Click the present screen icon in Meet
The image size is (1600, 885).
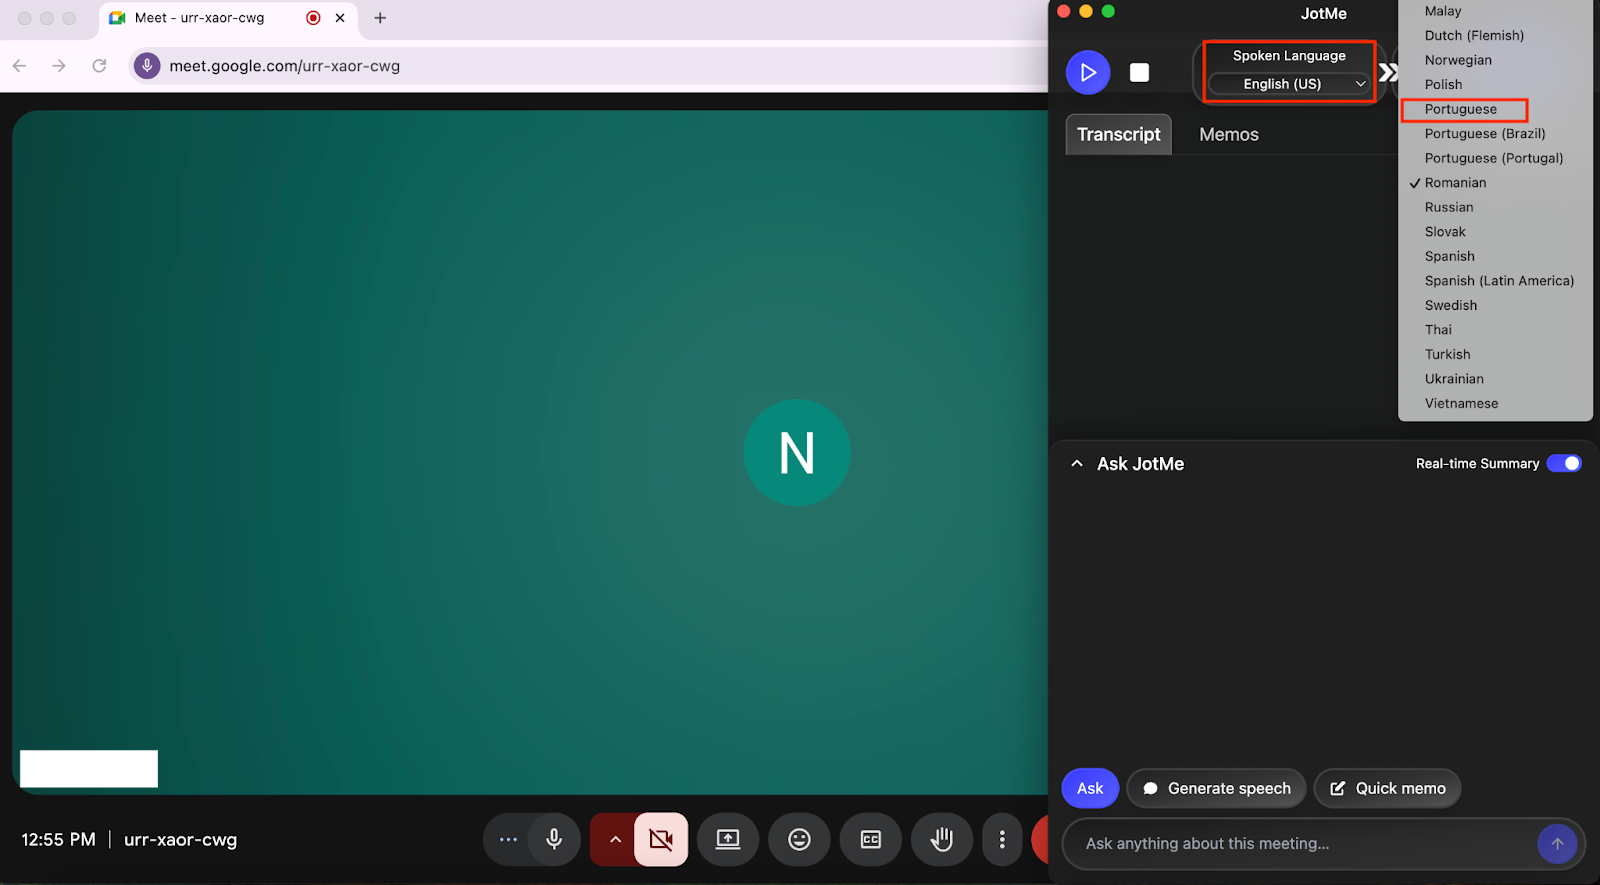728,839
